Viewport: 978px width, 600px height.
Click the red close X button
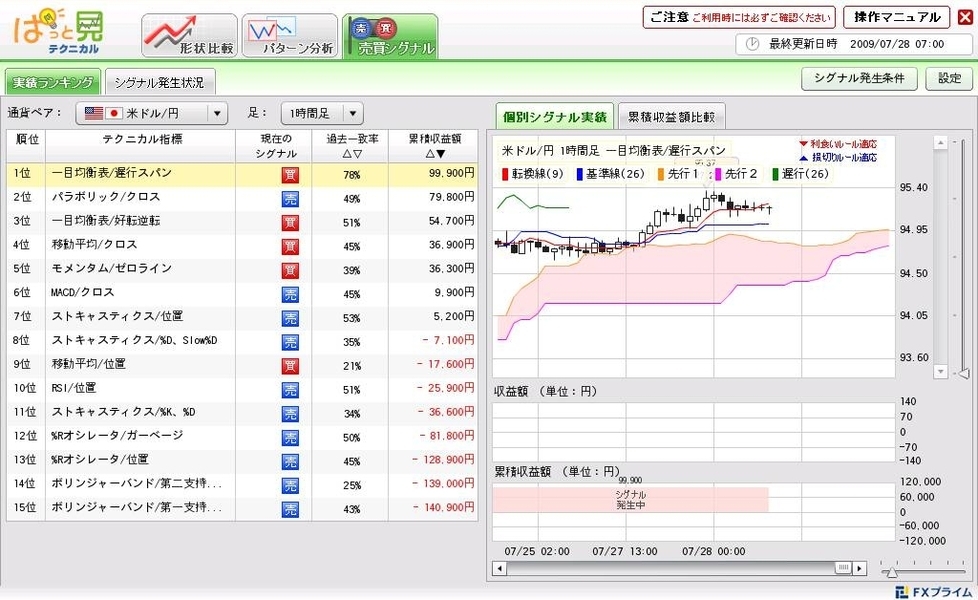[965, 17]
